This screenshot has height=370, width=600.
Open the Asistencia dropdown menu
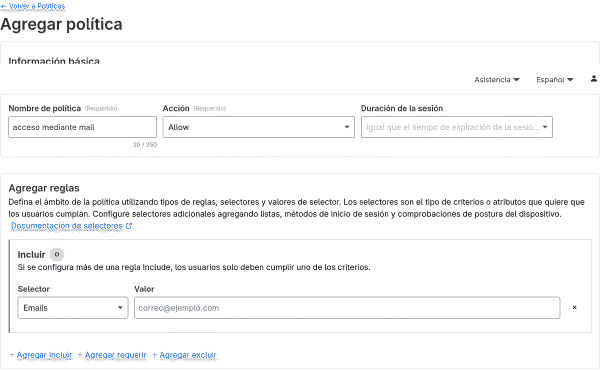[x=497, y=80]
